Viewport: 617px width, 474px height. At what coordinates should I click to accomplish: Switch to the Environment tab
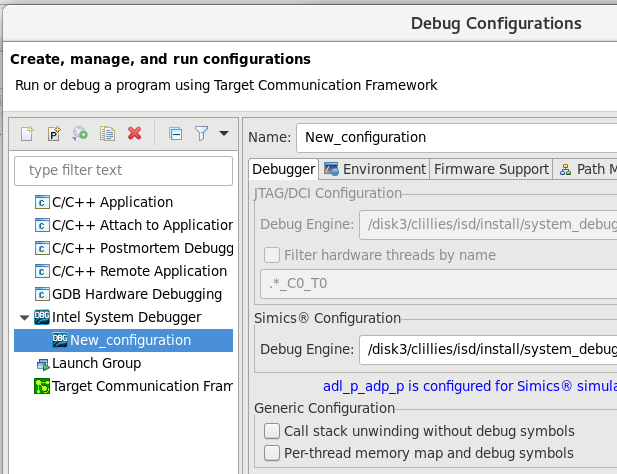point(374,169)
